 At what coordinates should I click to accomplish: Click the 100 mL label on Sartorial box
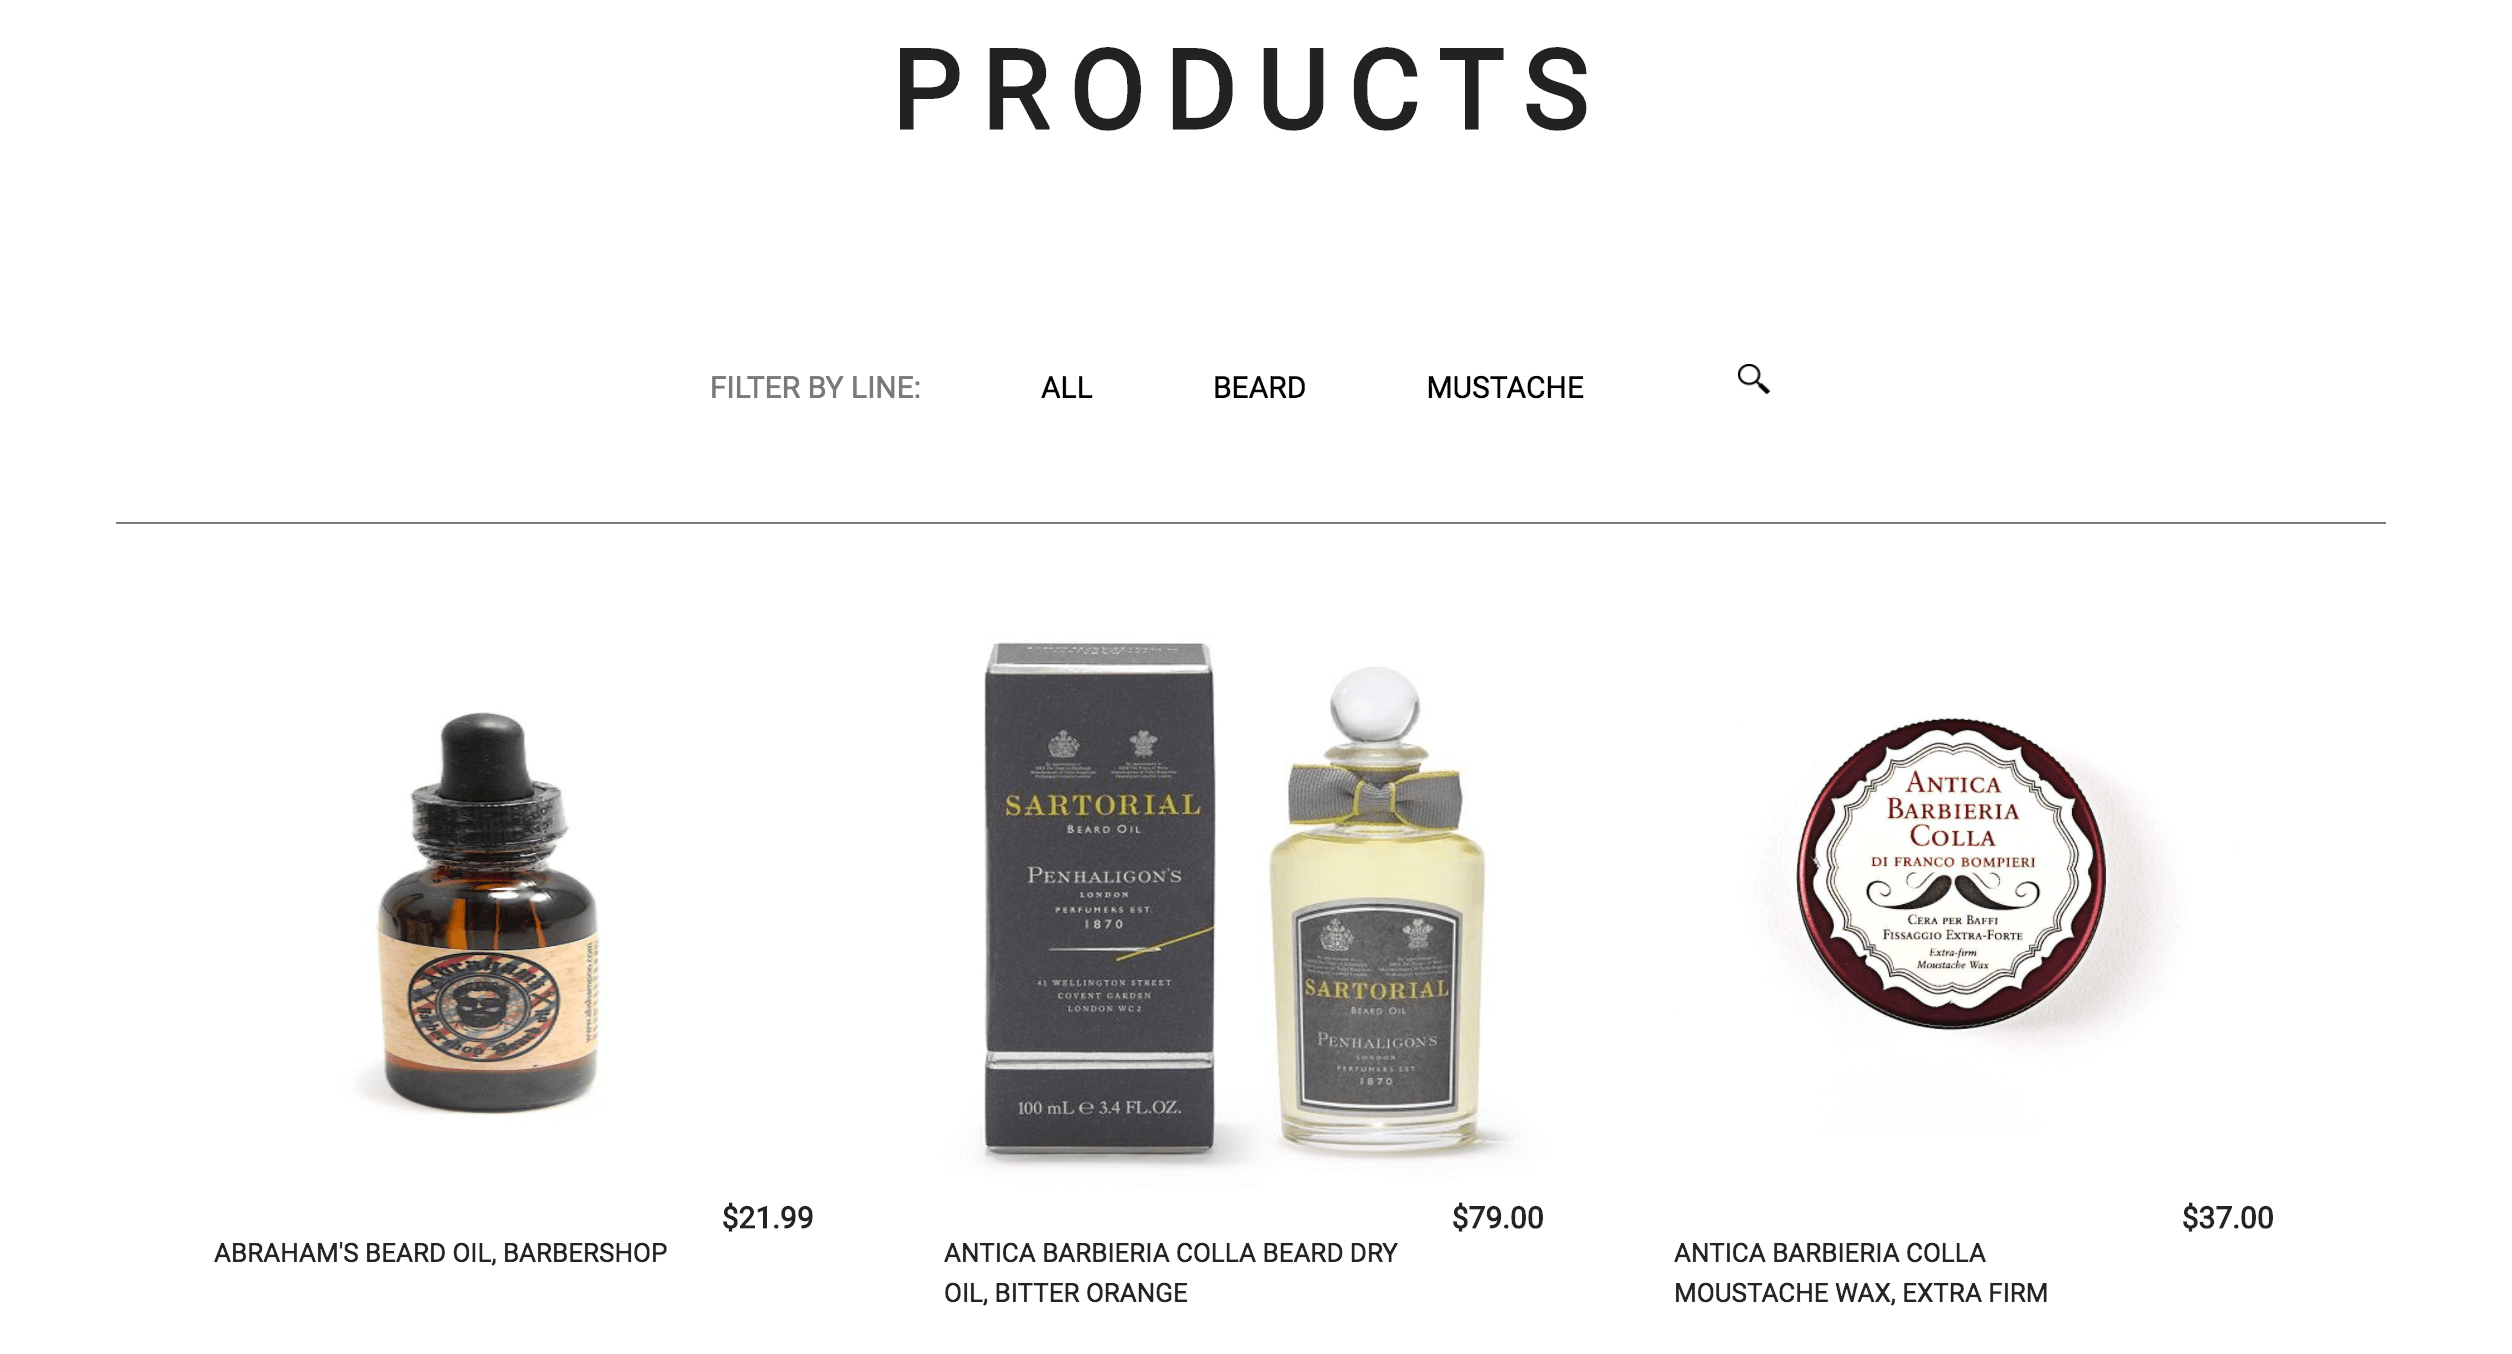point(1099,1108)
